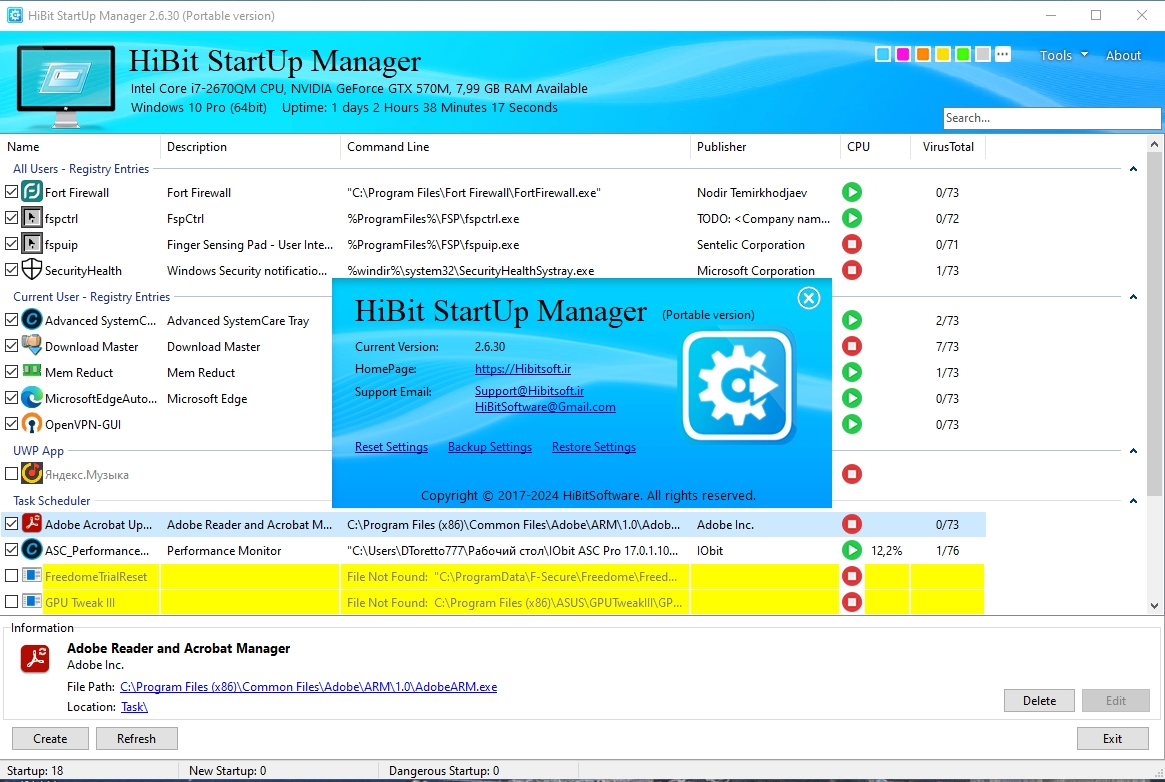Select the magenta color theme swatch

point(903,54)
